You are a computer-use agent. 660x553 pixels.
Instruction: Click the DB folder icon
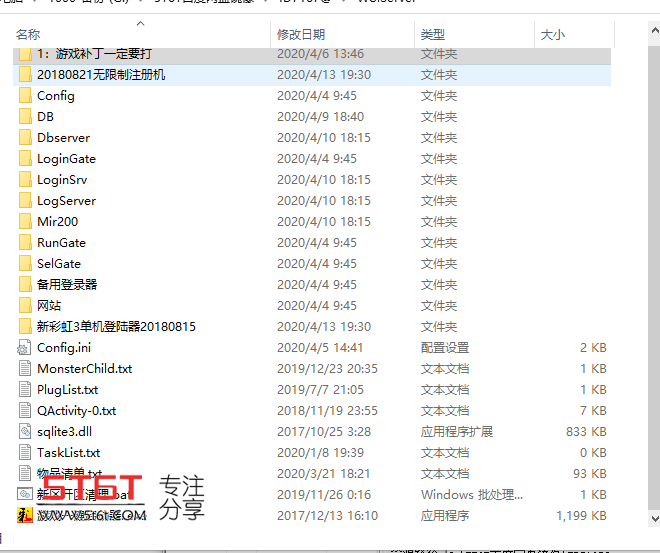25,117
